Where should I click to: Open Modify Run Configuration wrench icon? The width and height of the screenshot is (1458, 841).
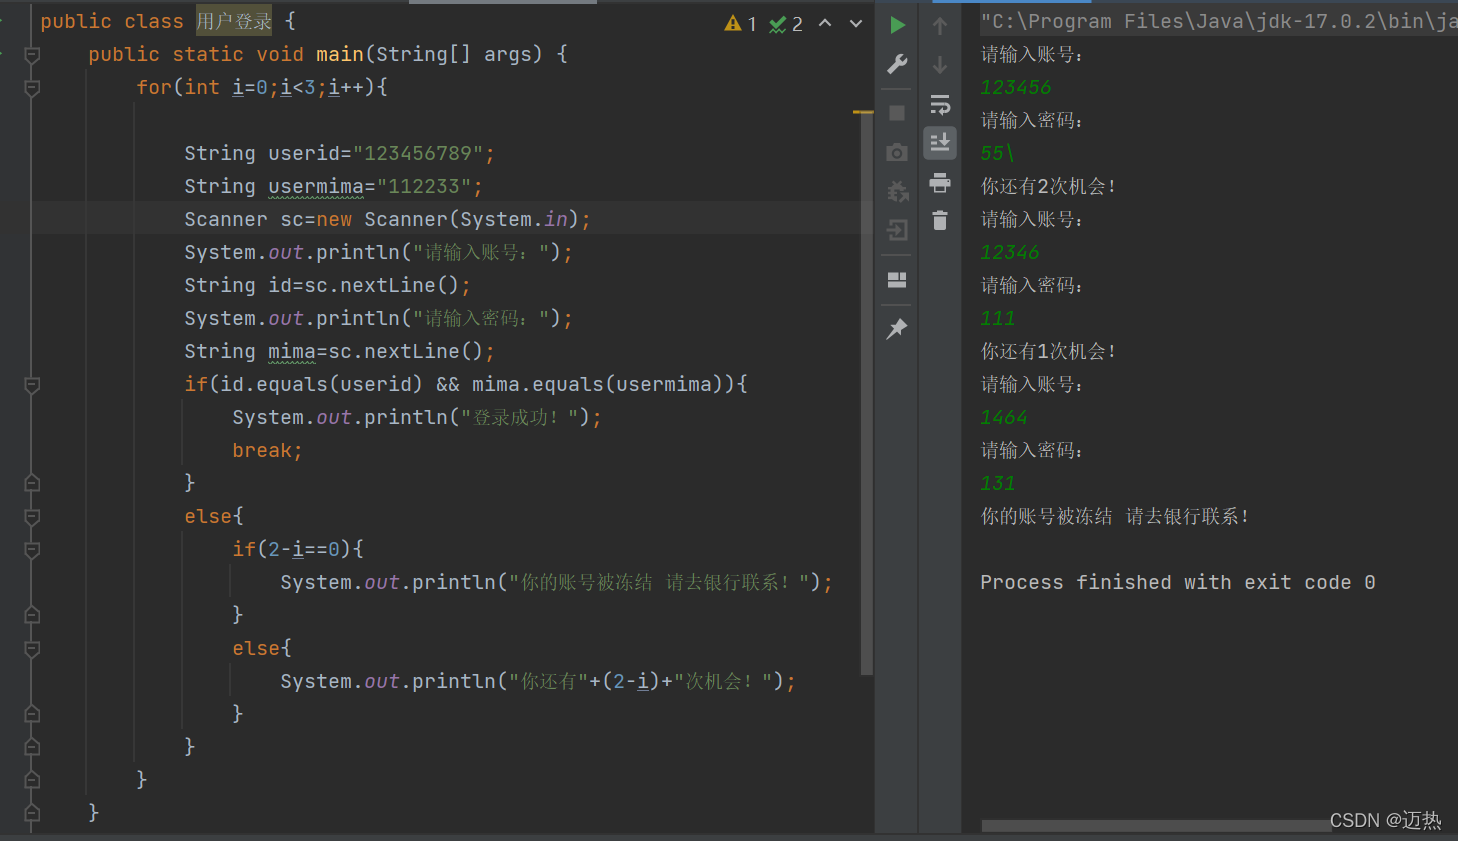pos(897,65)
